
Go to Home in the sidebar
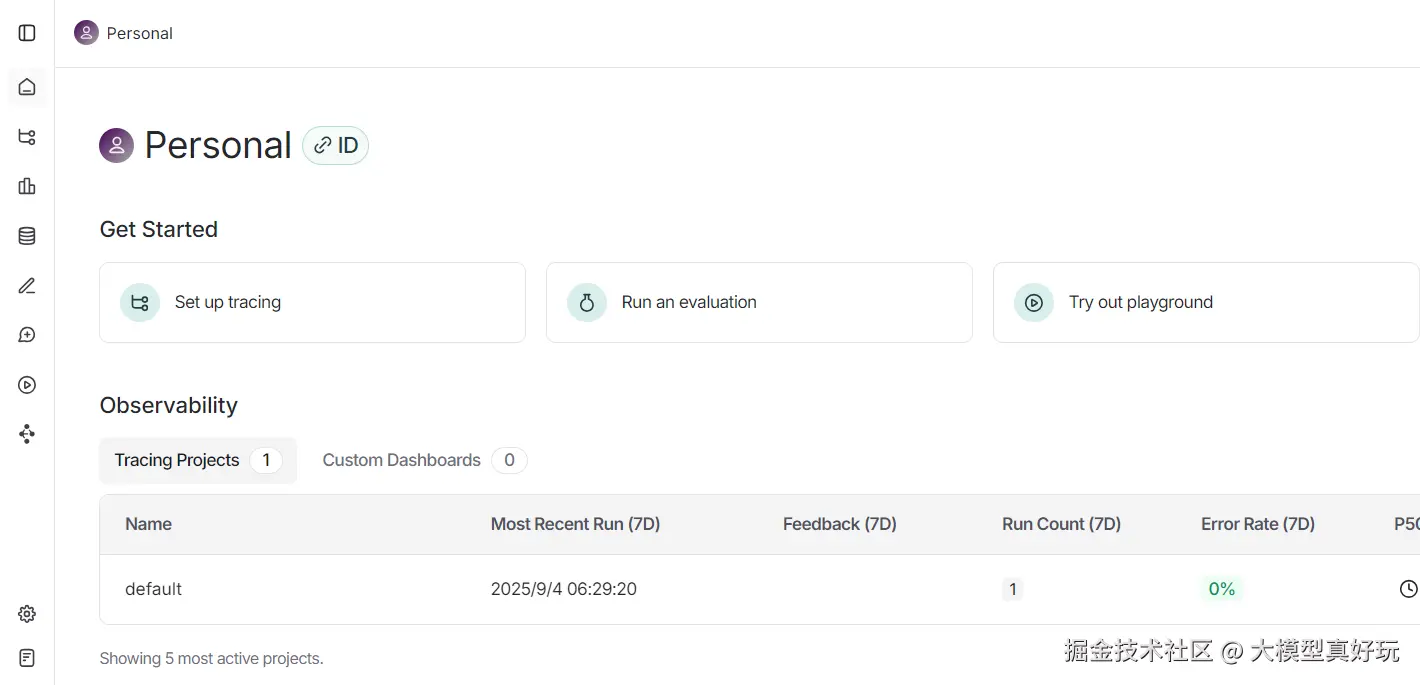point(27,87)
